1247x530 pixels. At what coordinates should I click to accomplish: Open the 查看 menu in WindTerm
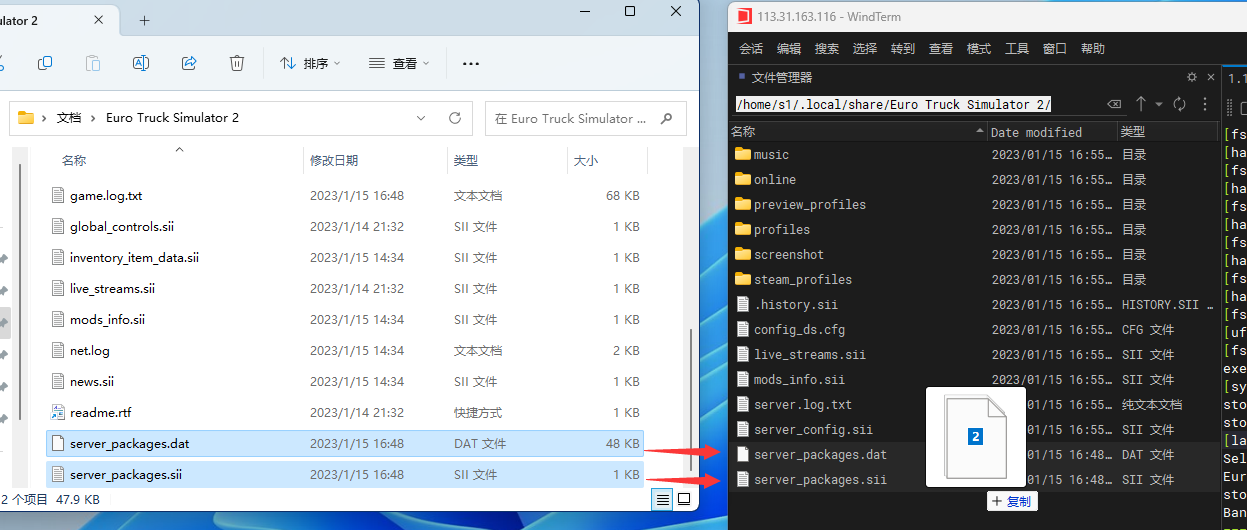pyautogui.click(x=941, y=49)
